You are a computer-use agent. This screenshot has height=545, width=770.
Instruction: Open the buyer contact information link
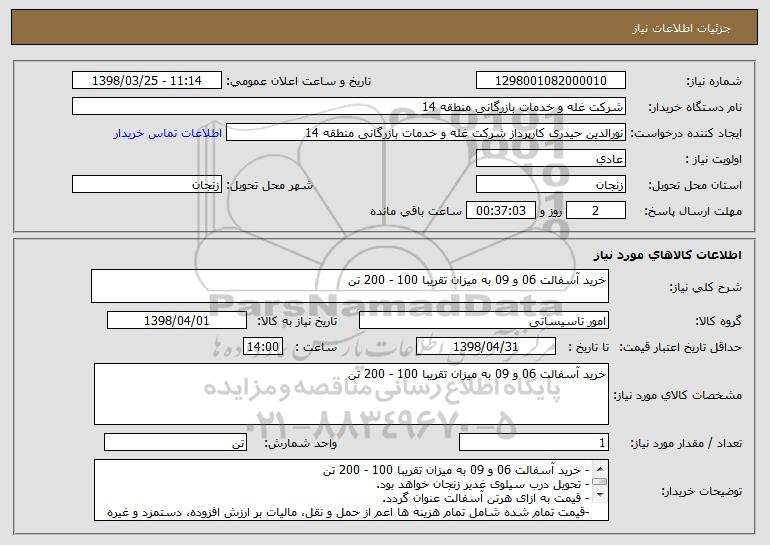click(x=167, y=134)
